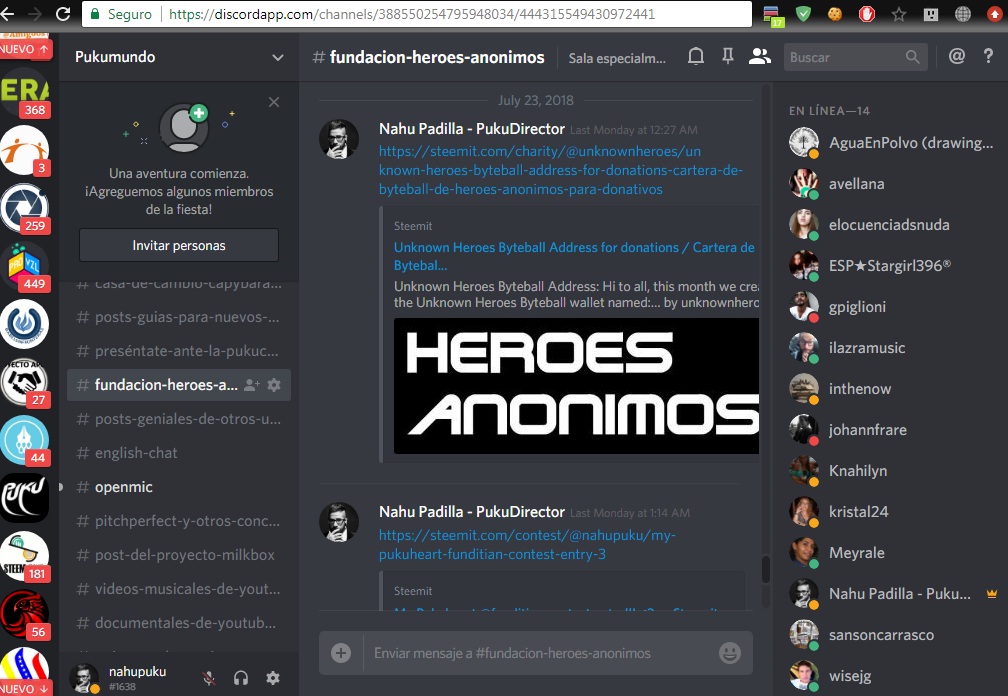Open Unknown Heroes Byteball Address embed title
Image resolution: width=1008 pixels, height=696 pixels.
pyautogui.click(x=574, y=256)
